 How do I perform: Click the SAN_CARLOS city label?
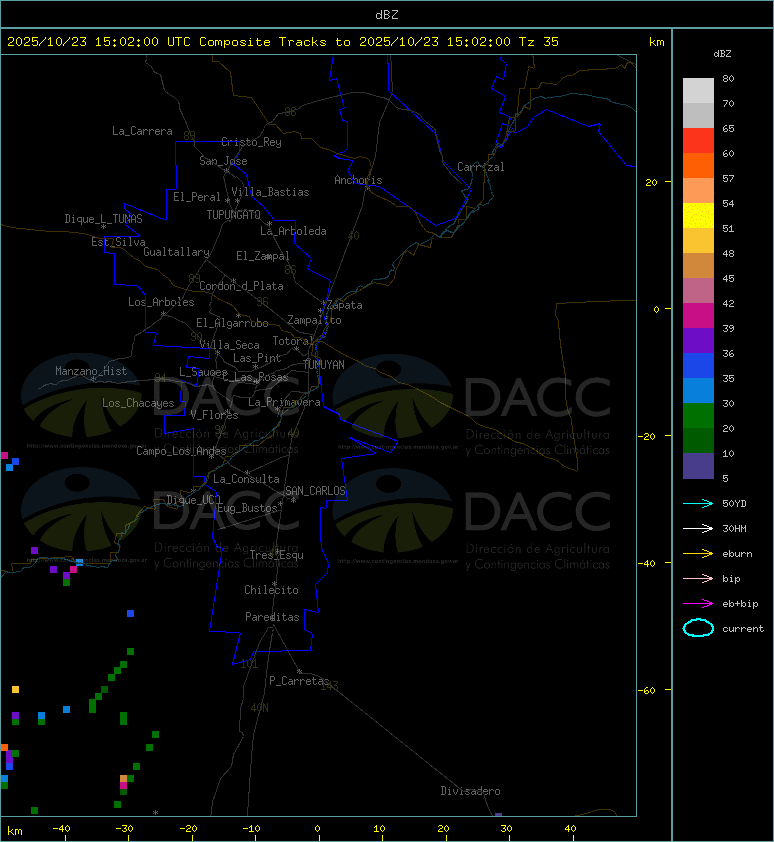tap(315, 491)
